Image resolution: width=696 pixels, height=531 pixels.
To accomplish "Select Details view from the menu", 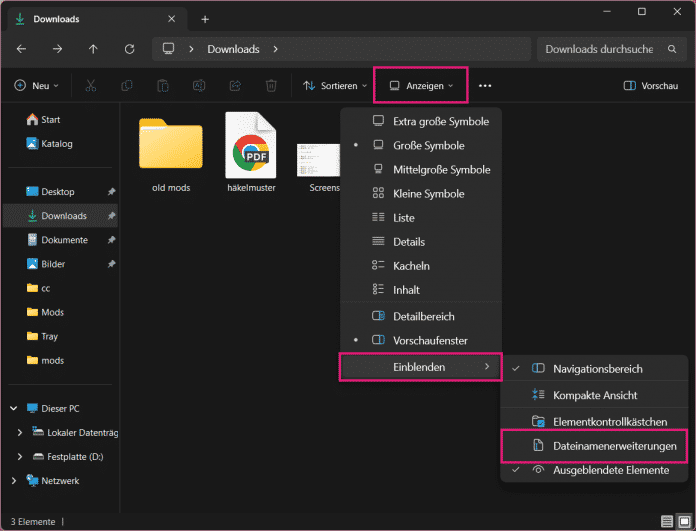I will [x=408, y=242].
